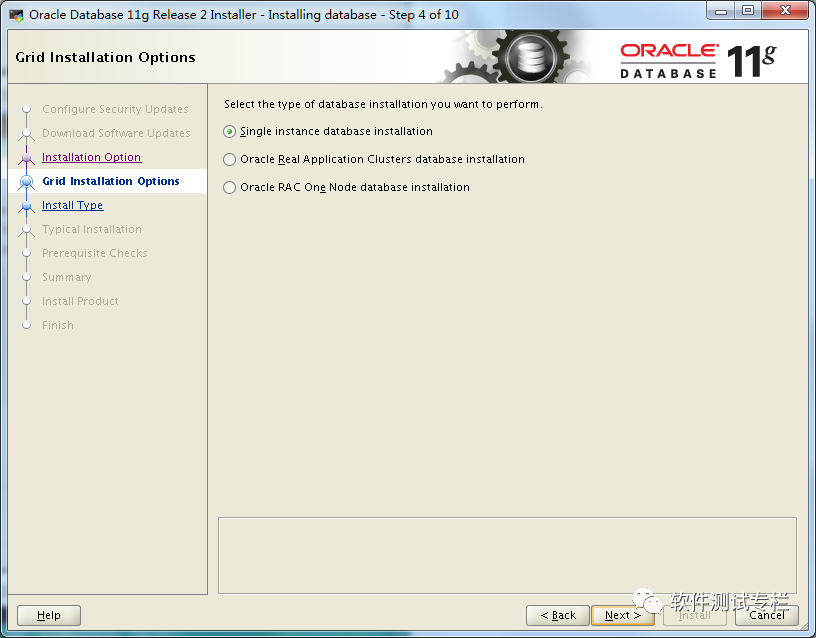Viewport: 816px width, 638px height.
Task: Click the Prerequisite Checks step text
Action: [95, 253]
